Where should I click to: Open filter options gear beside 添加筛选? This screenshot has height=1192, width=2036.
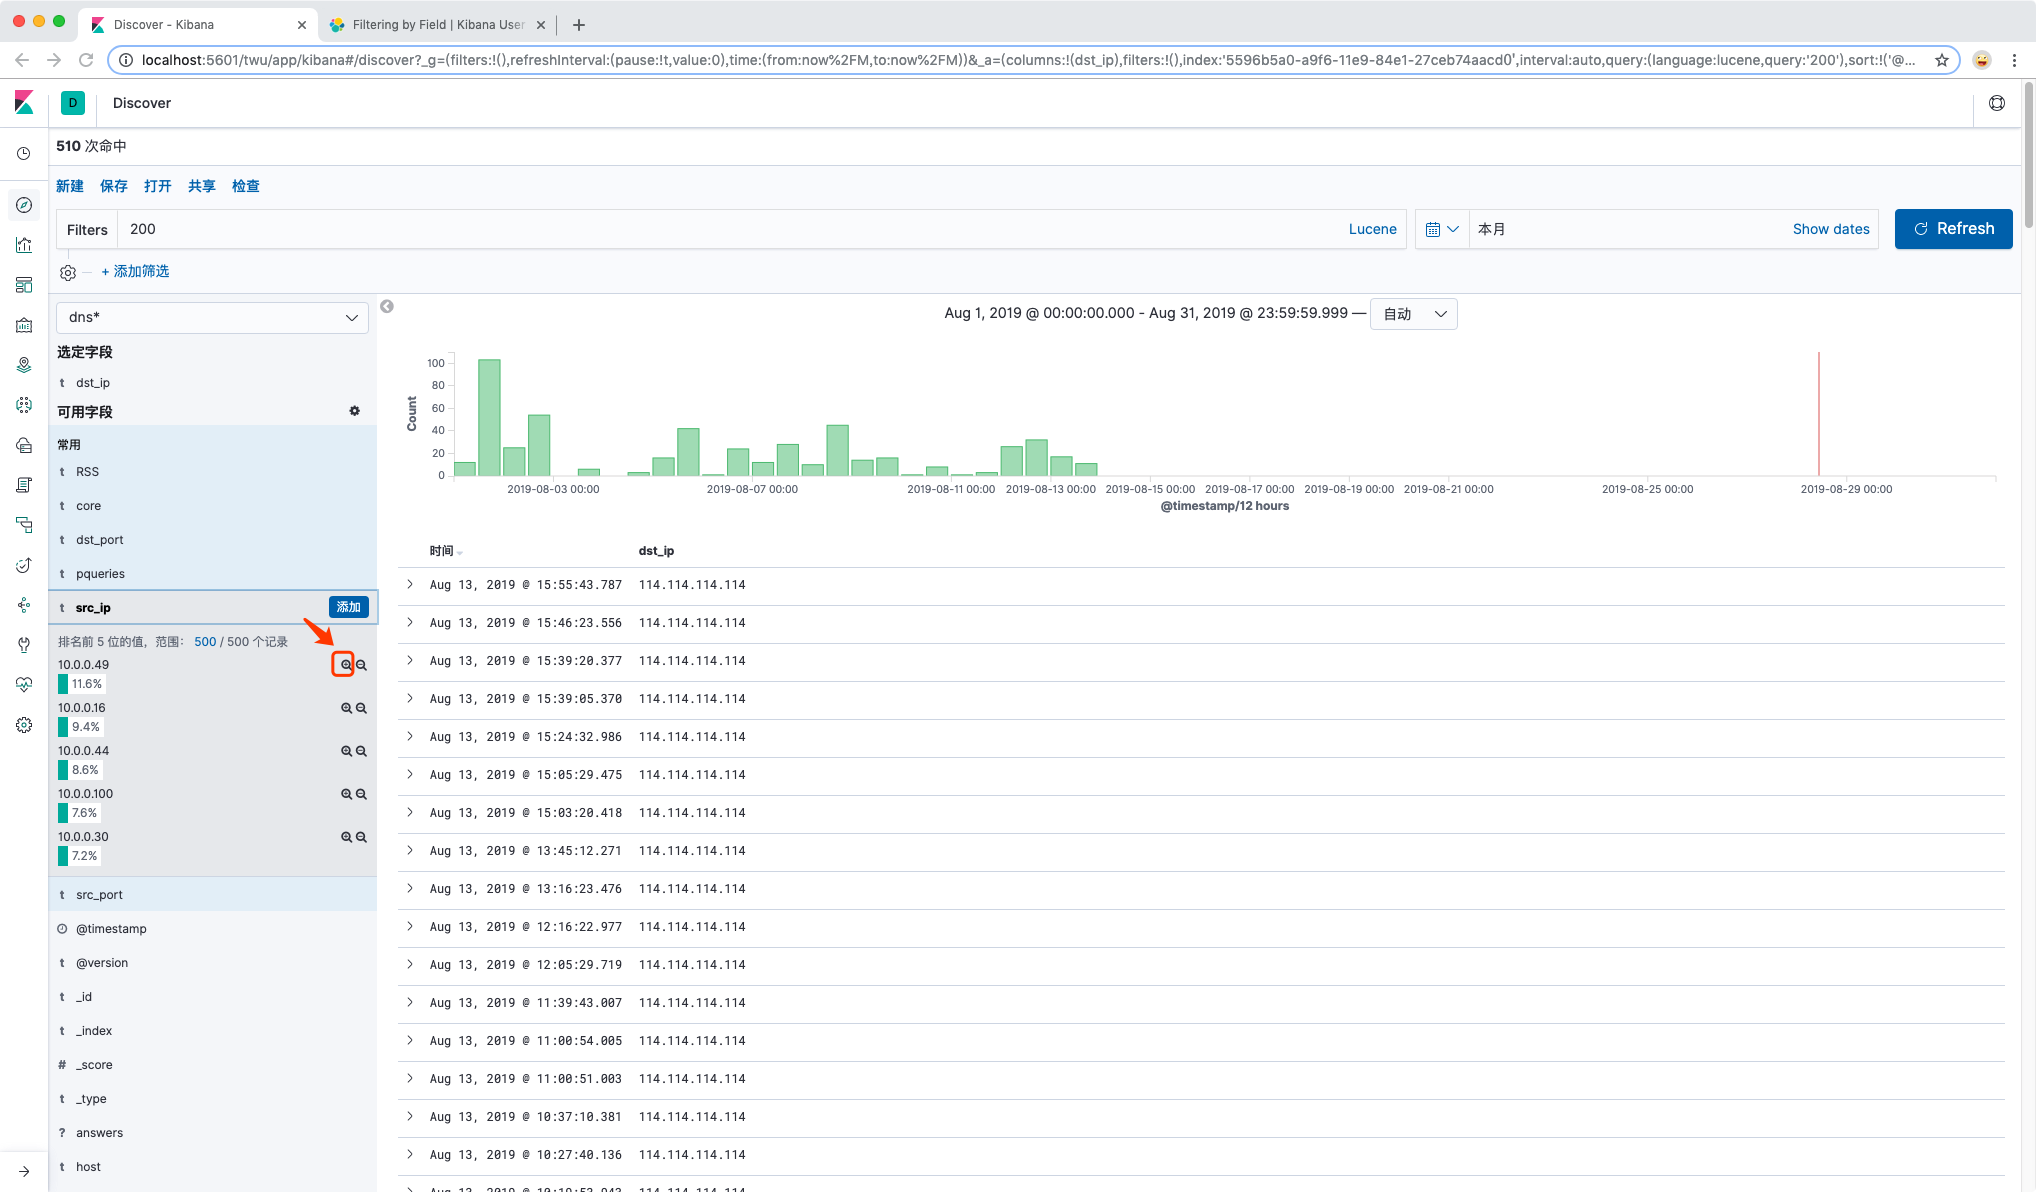tap(68, 273)
